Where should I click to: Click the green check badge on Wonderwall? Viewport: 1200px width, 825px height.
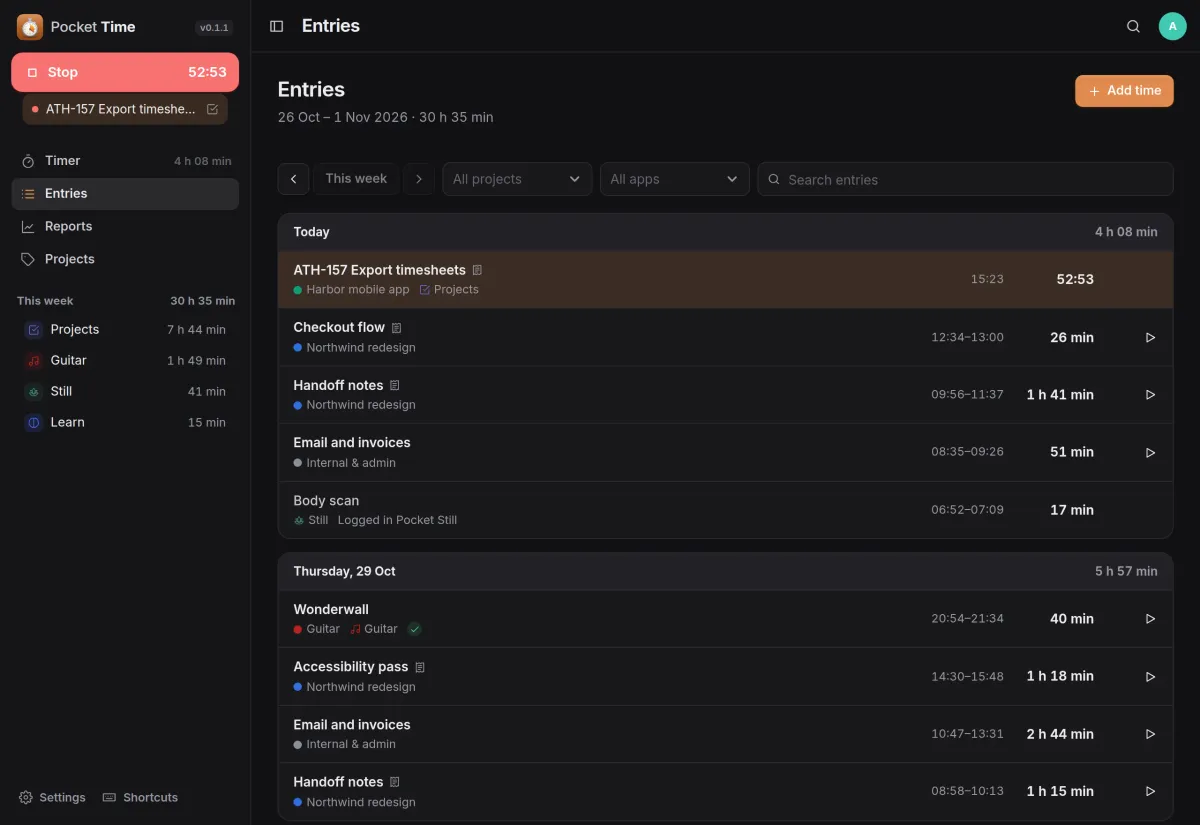415,629
